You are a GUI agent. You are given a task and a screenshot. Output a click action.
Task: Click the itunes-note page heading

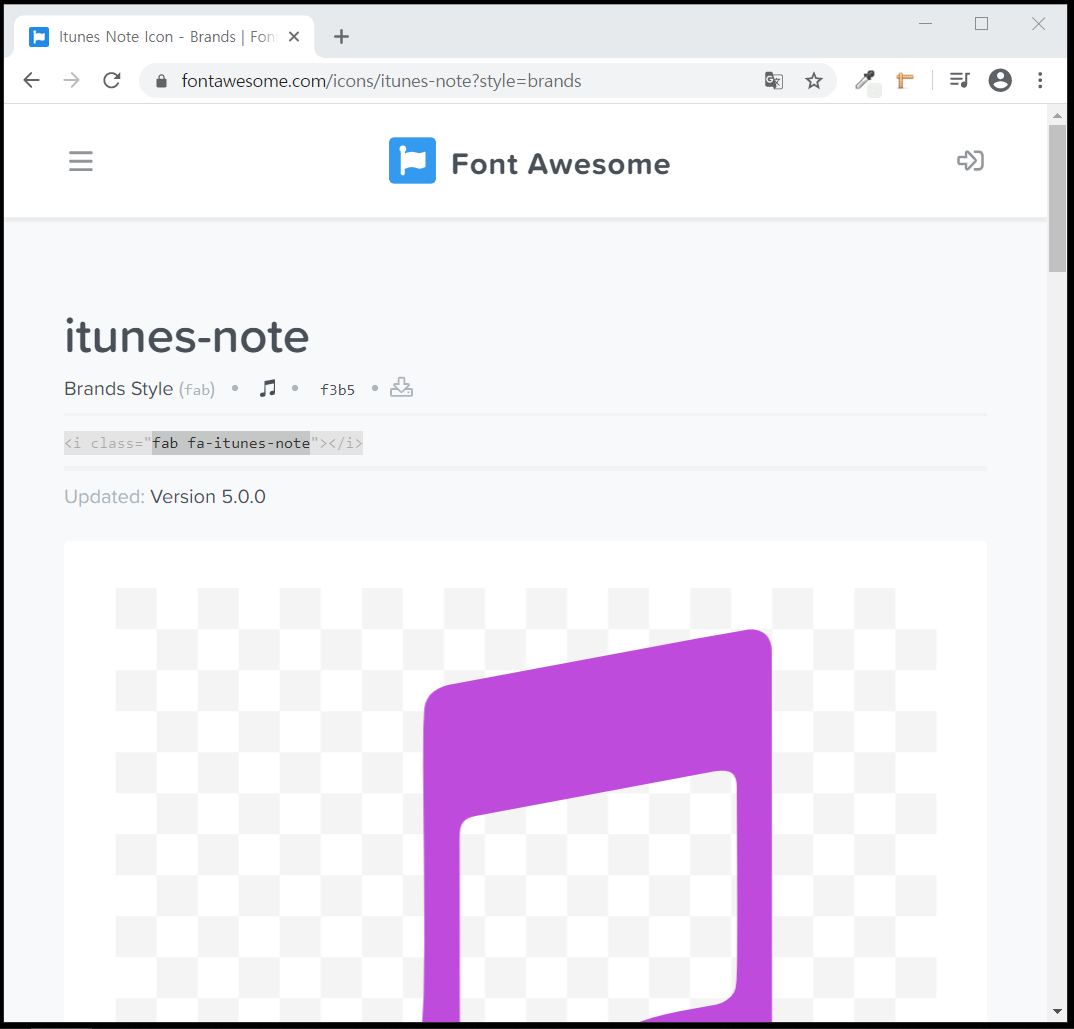click(x=186, y=336)
